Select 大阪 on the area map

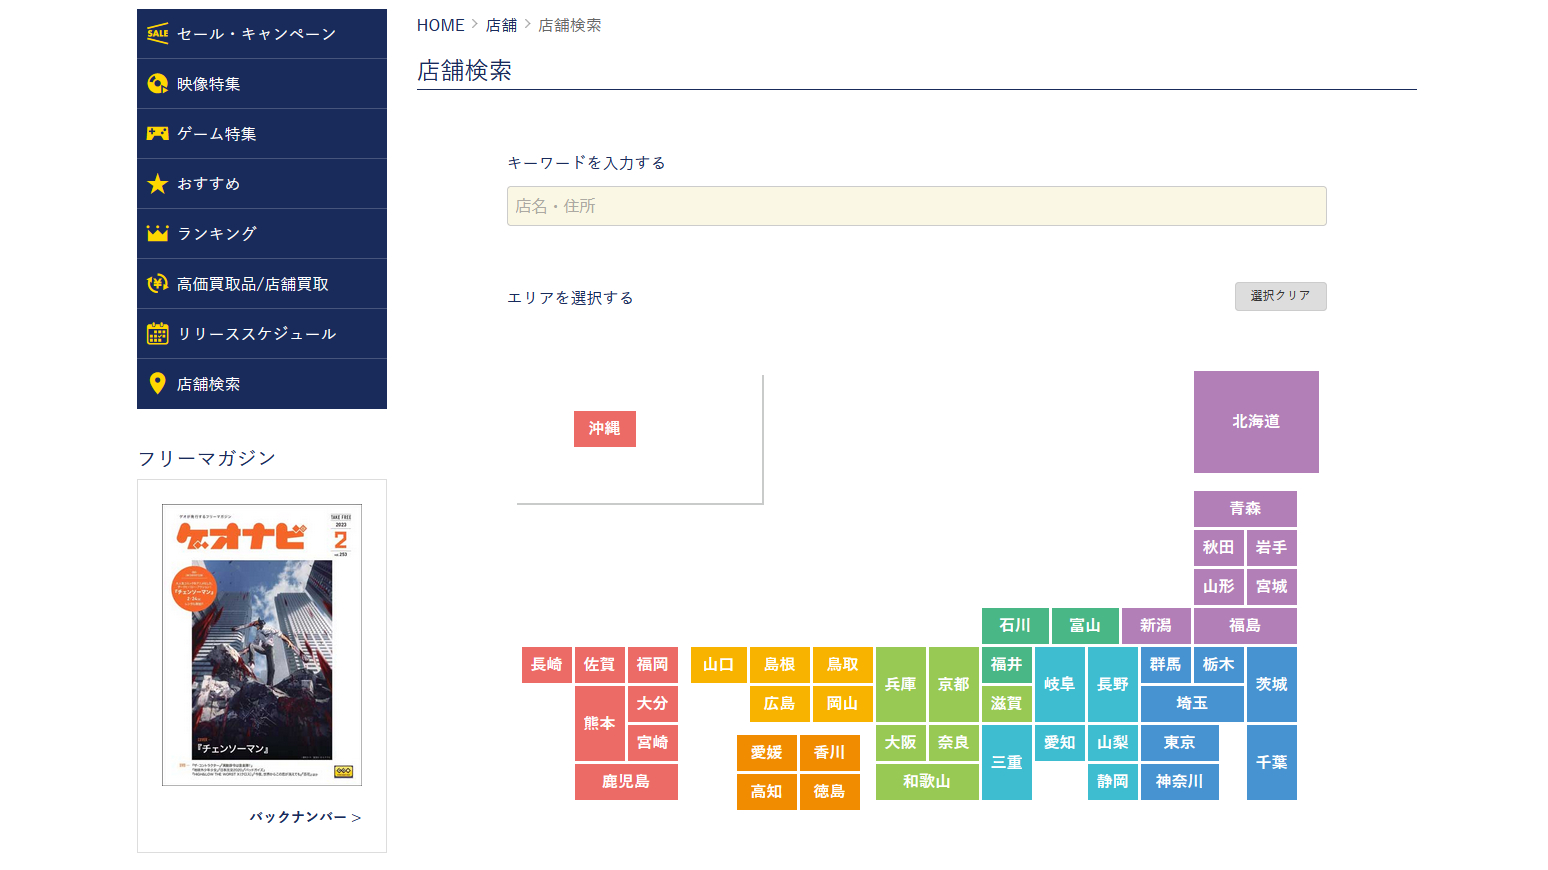tap(901, 743)
